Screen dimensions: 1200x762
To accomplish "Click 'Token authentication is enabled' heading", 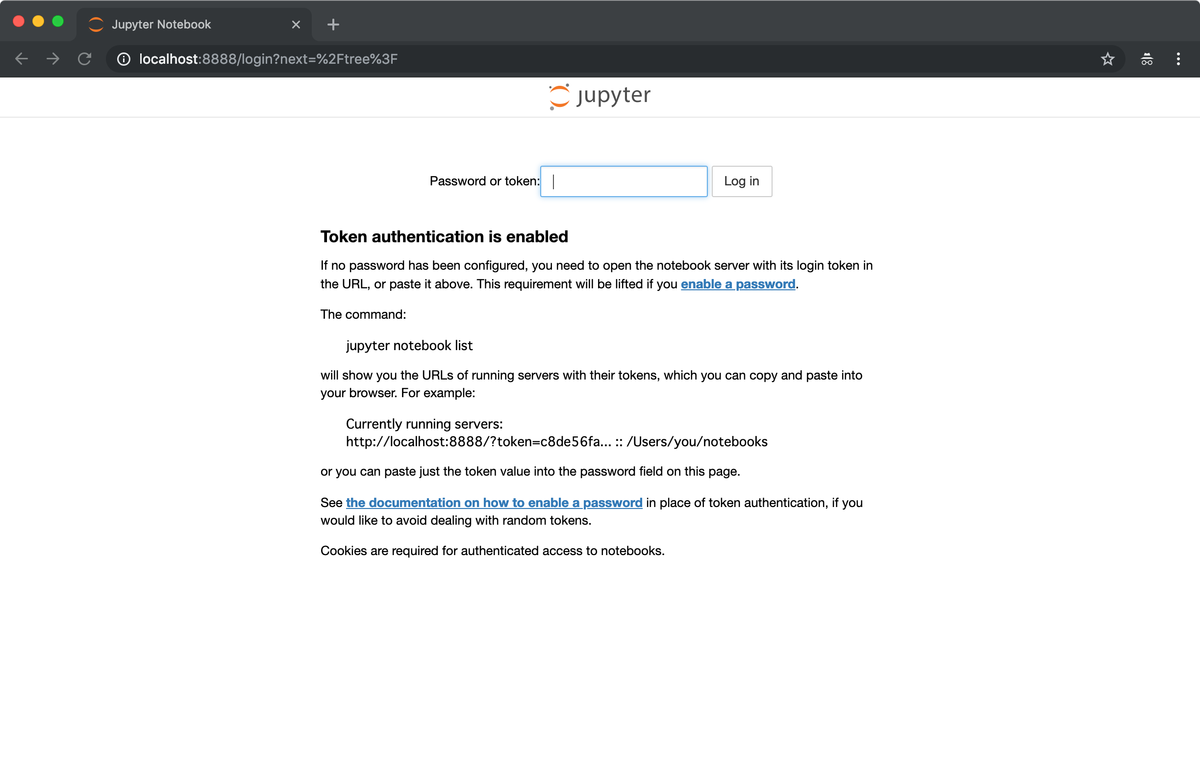I will (444, 237).
